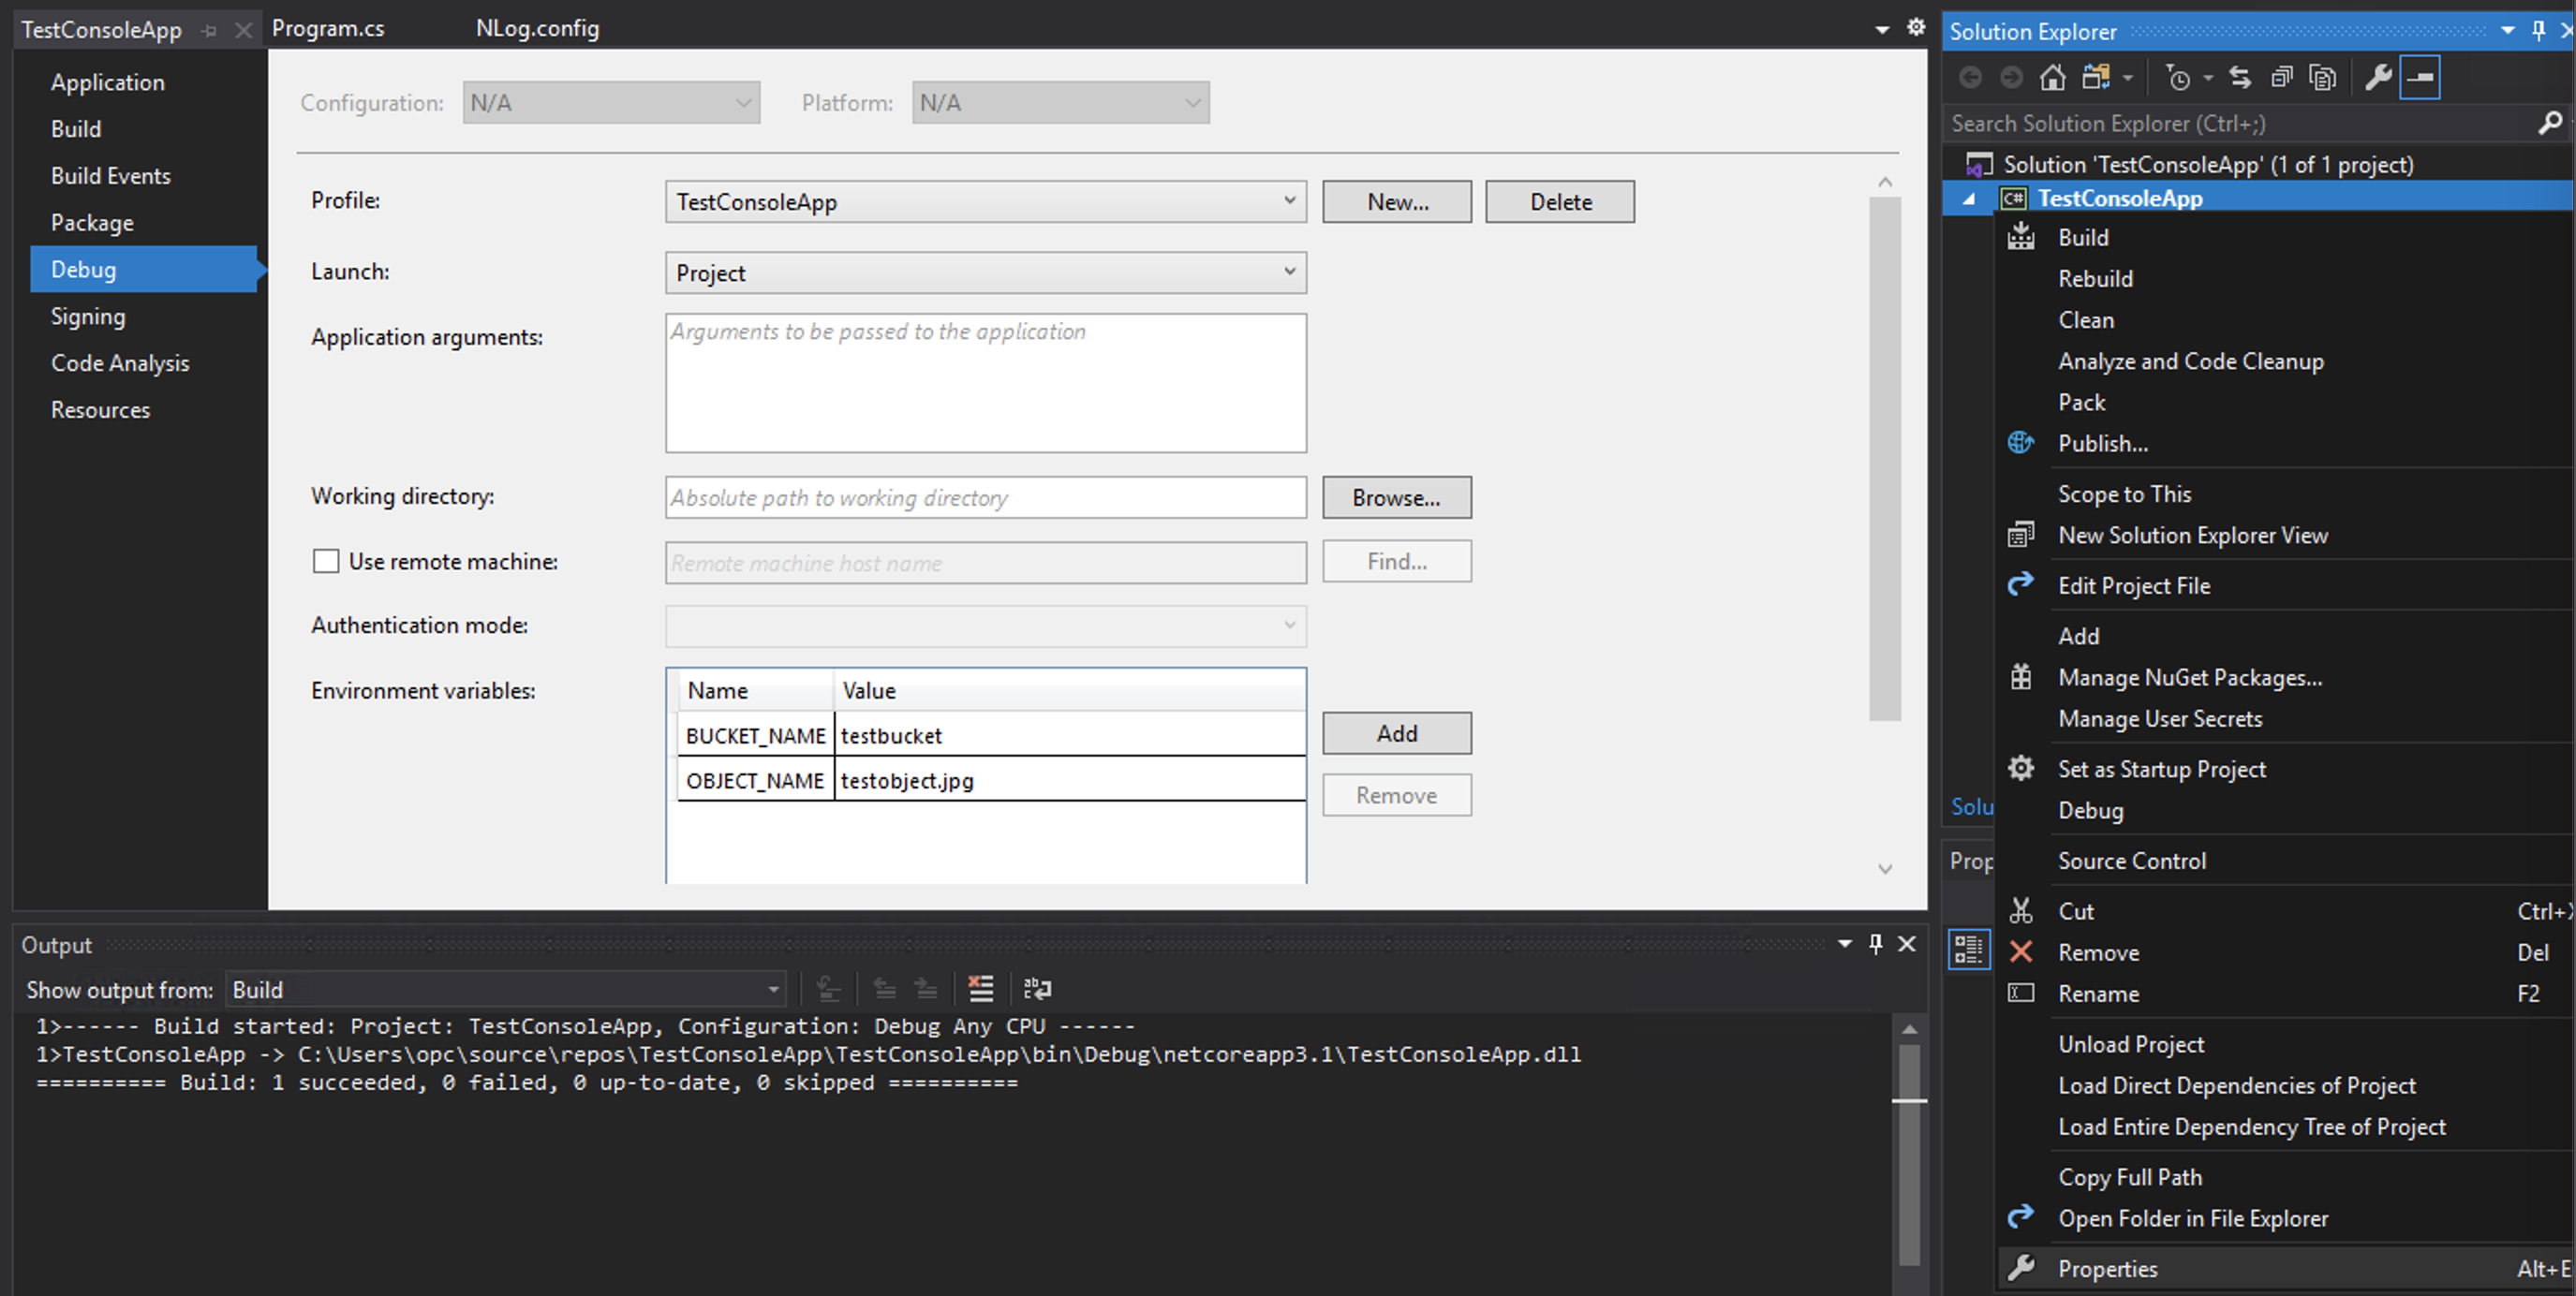
Task: Click the wrench Properties toolbar icon
Action: tap(2378, 78)
